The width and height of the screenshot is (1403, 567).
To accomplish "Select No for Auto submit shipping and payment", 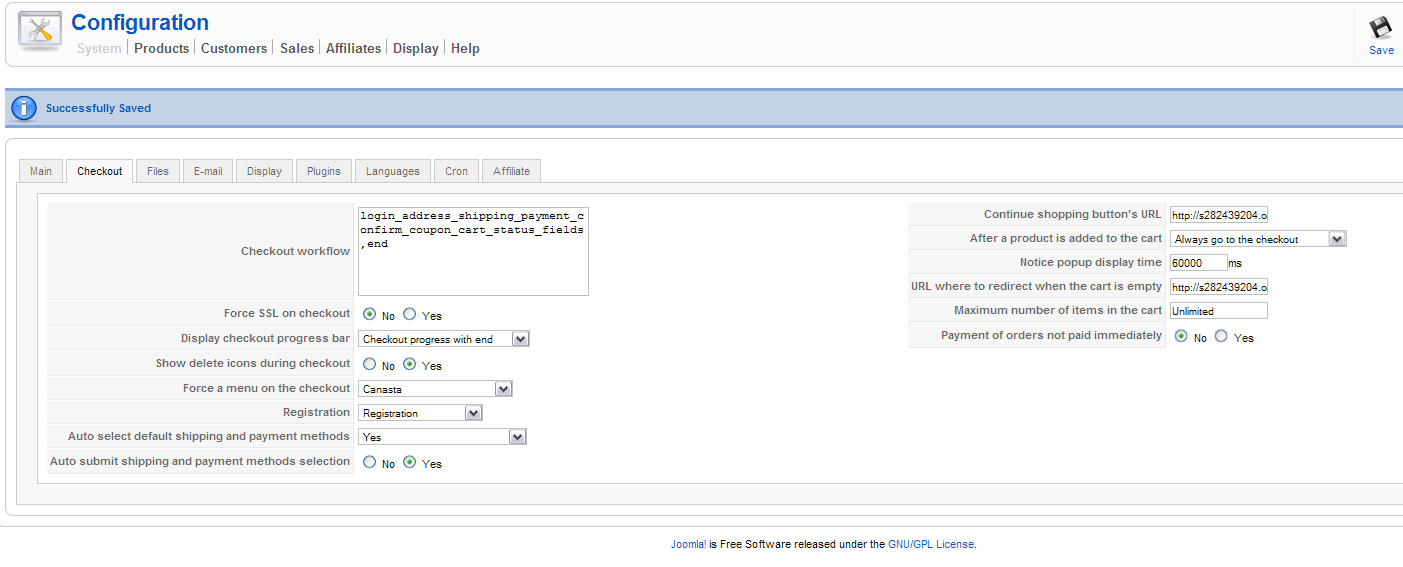I will [x=370, y=462].
